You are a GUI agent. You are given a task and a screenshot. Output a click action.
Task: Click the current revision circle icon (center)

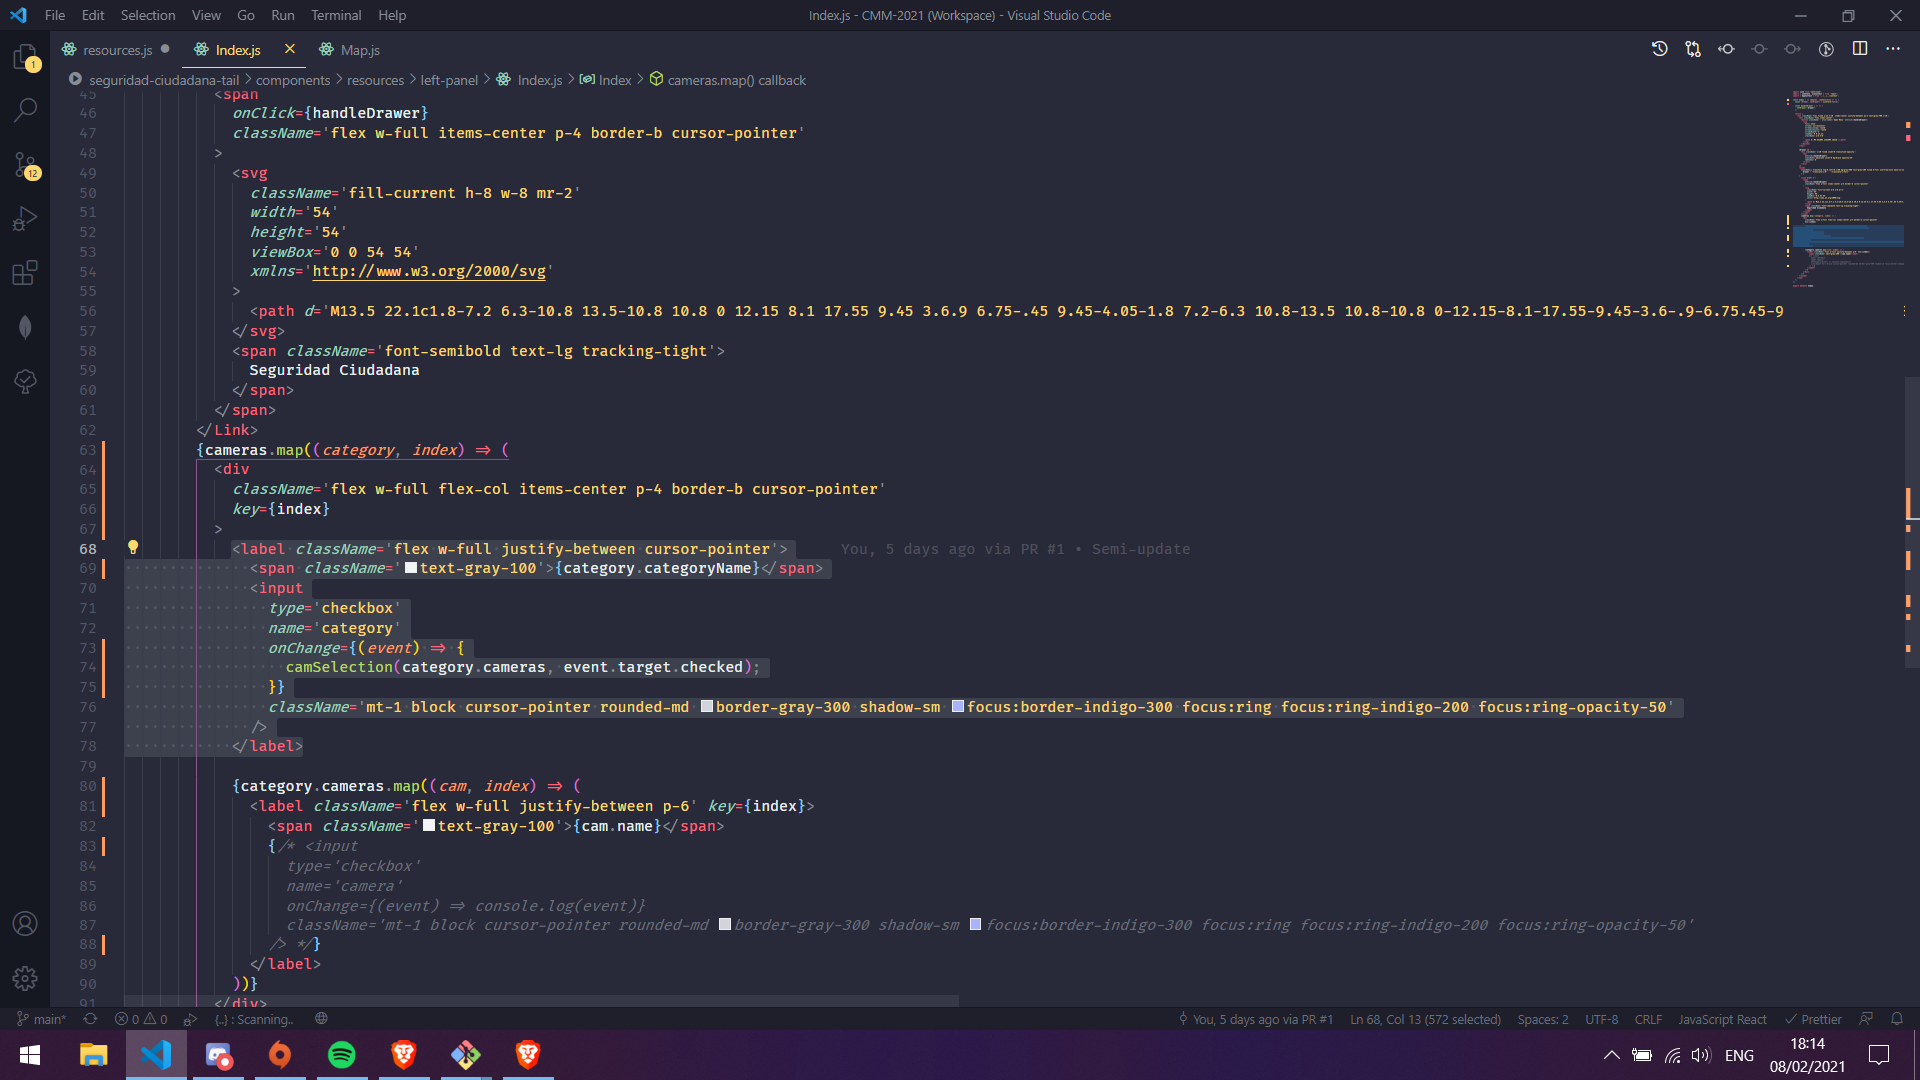1759,49
